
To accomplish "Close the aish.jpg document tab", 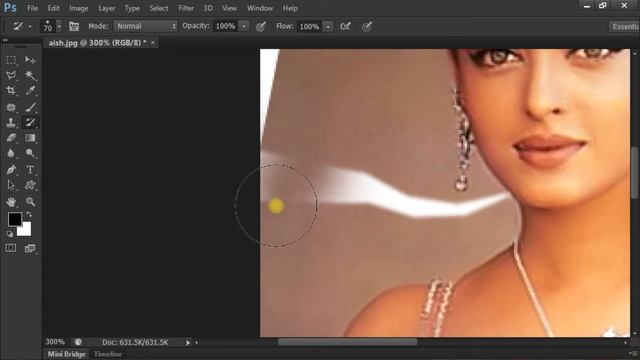I will point(153,42).
